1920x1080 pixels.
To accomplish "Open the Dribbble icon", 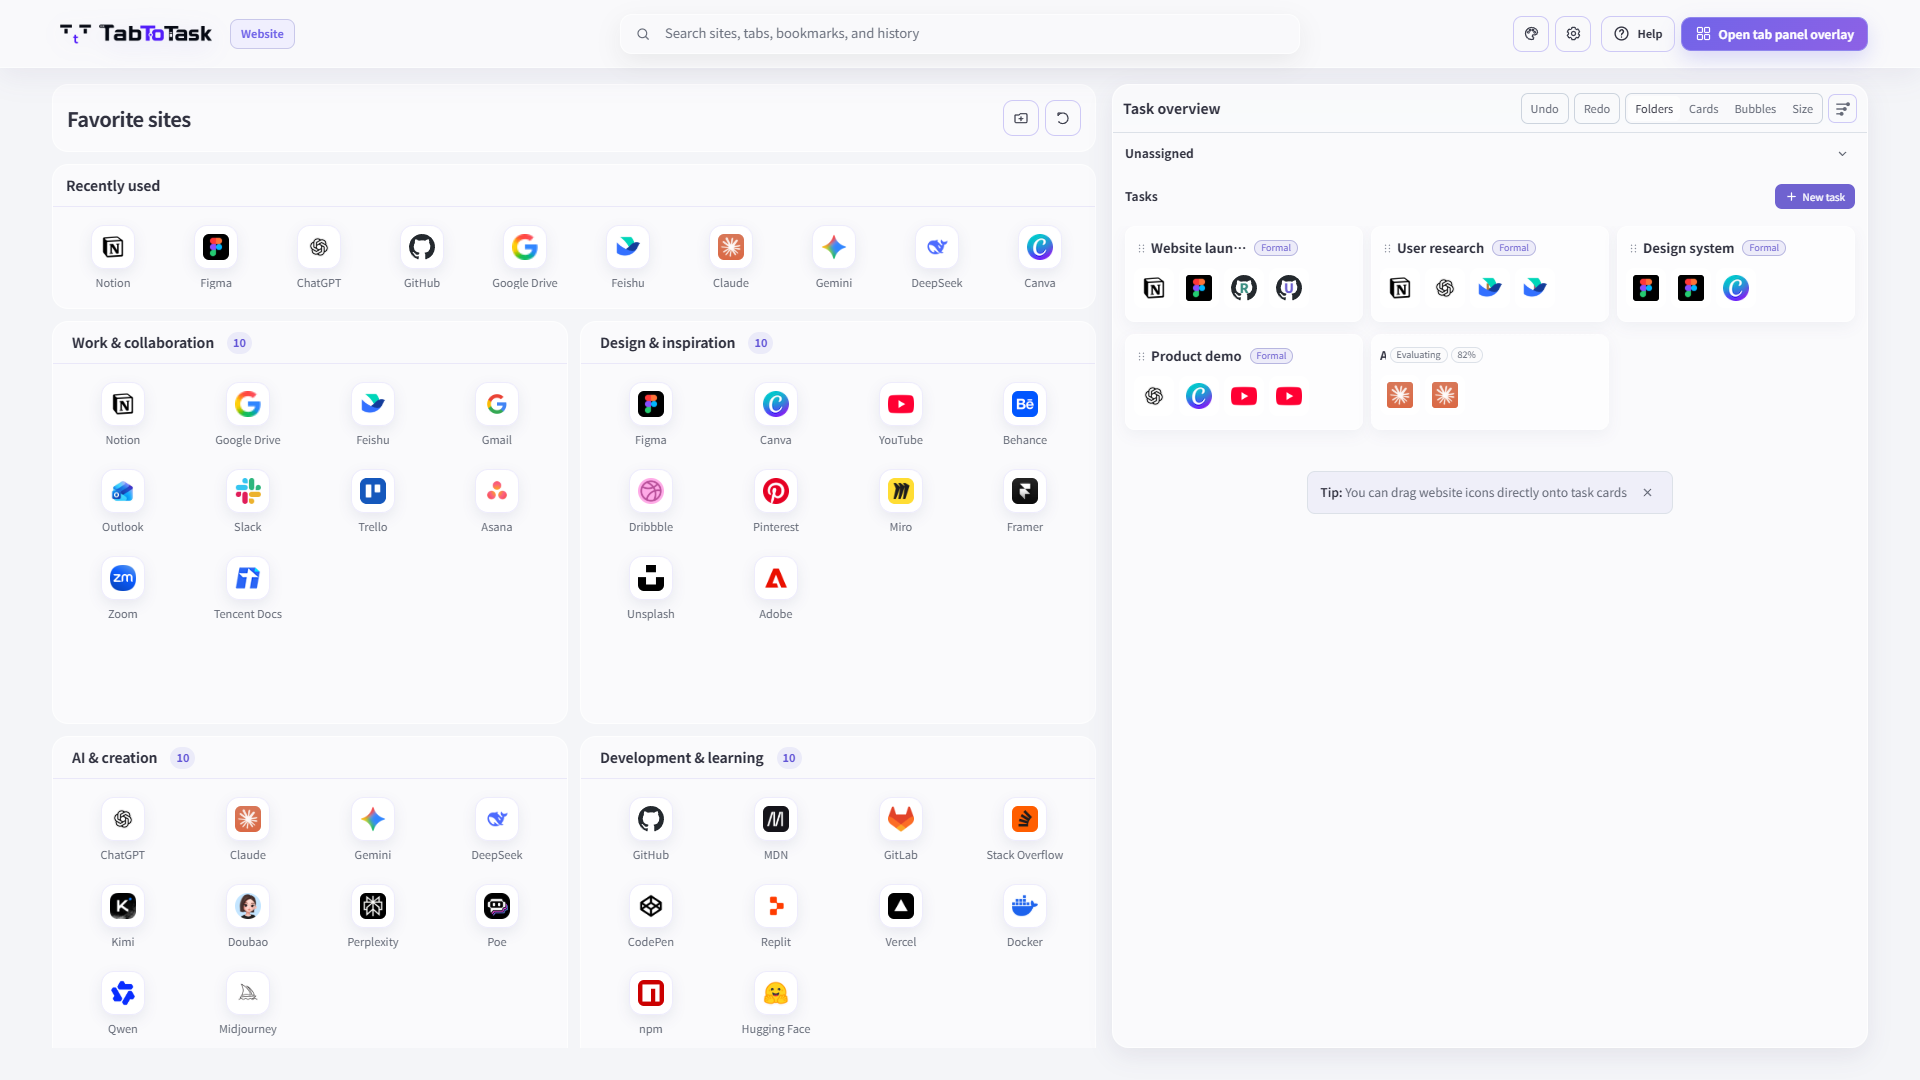I will click(x=651, y=491).
